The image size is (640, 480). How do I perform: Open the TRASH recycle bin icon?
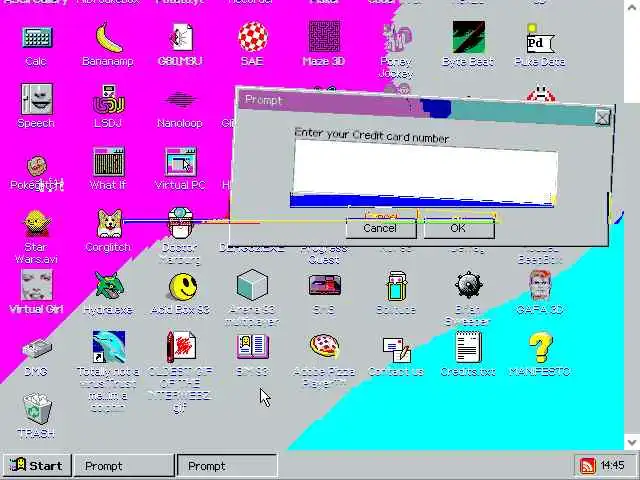pos(37,409)
